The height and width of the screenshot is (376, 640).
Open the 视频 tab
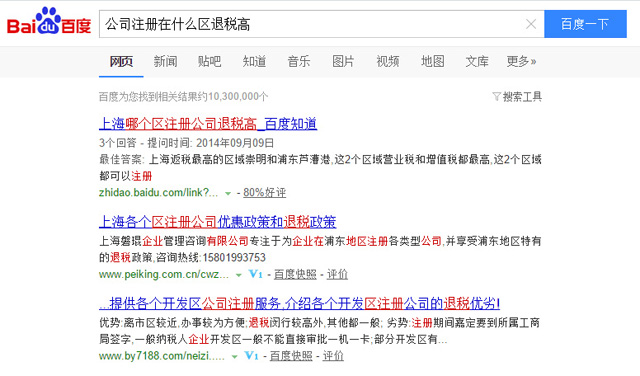(x=388, y=61)
